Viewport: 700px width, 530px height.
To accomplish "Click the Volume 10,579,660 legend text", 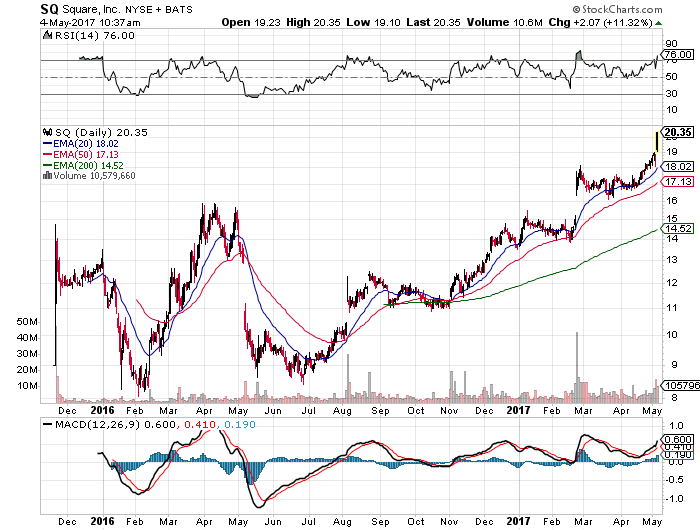I will [x=94, y=176].
